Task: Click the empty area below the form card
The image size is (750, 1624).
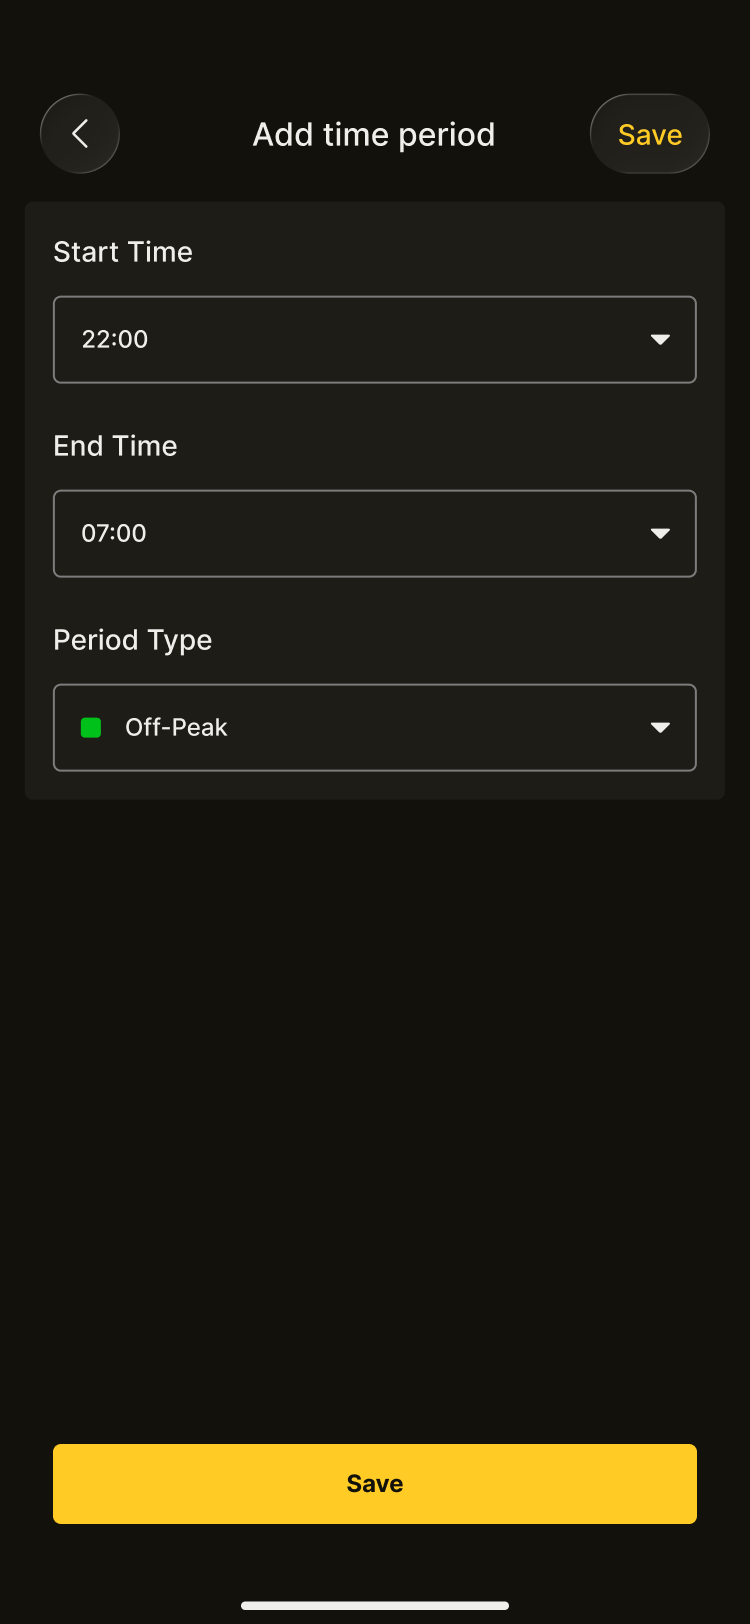Action: pos(375,1100)
